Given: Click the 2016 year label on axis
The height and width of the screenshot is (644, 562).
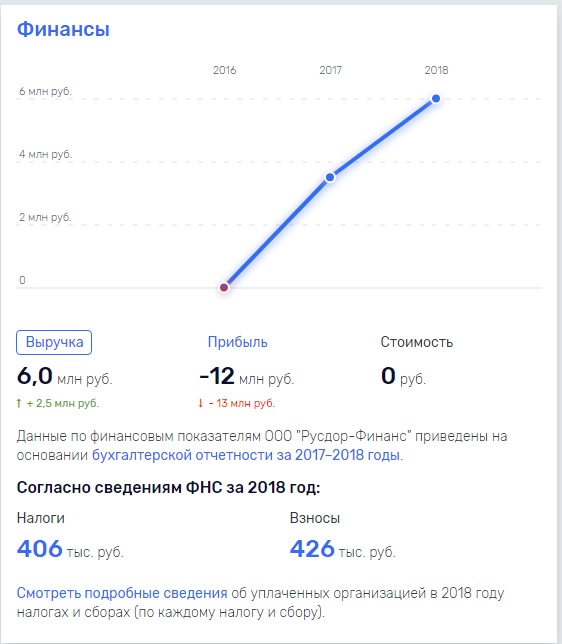Looking at the screenshot, I should pyautogui.click(x=224, y=70).
